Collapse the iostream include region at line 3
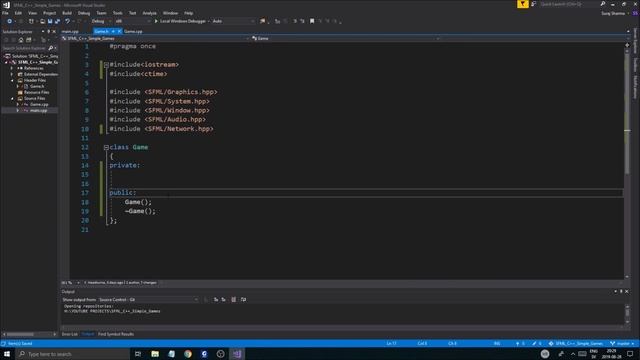640x360 pixels. [106, 65]
